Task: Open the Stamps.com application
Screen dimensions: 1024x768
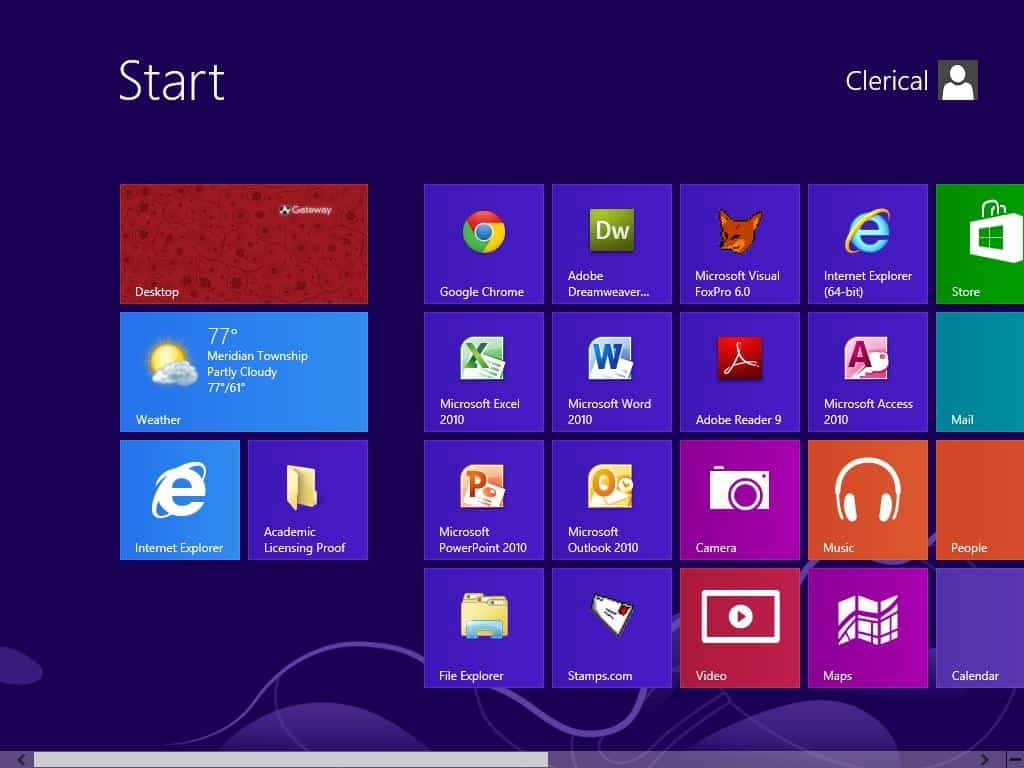Action: (611, 627)
